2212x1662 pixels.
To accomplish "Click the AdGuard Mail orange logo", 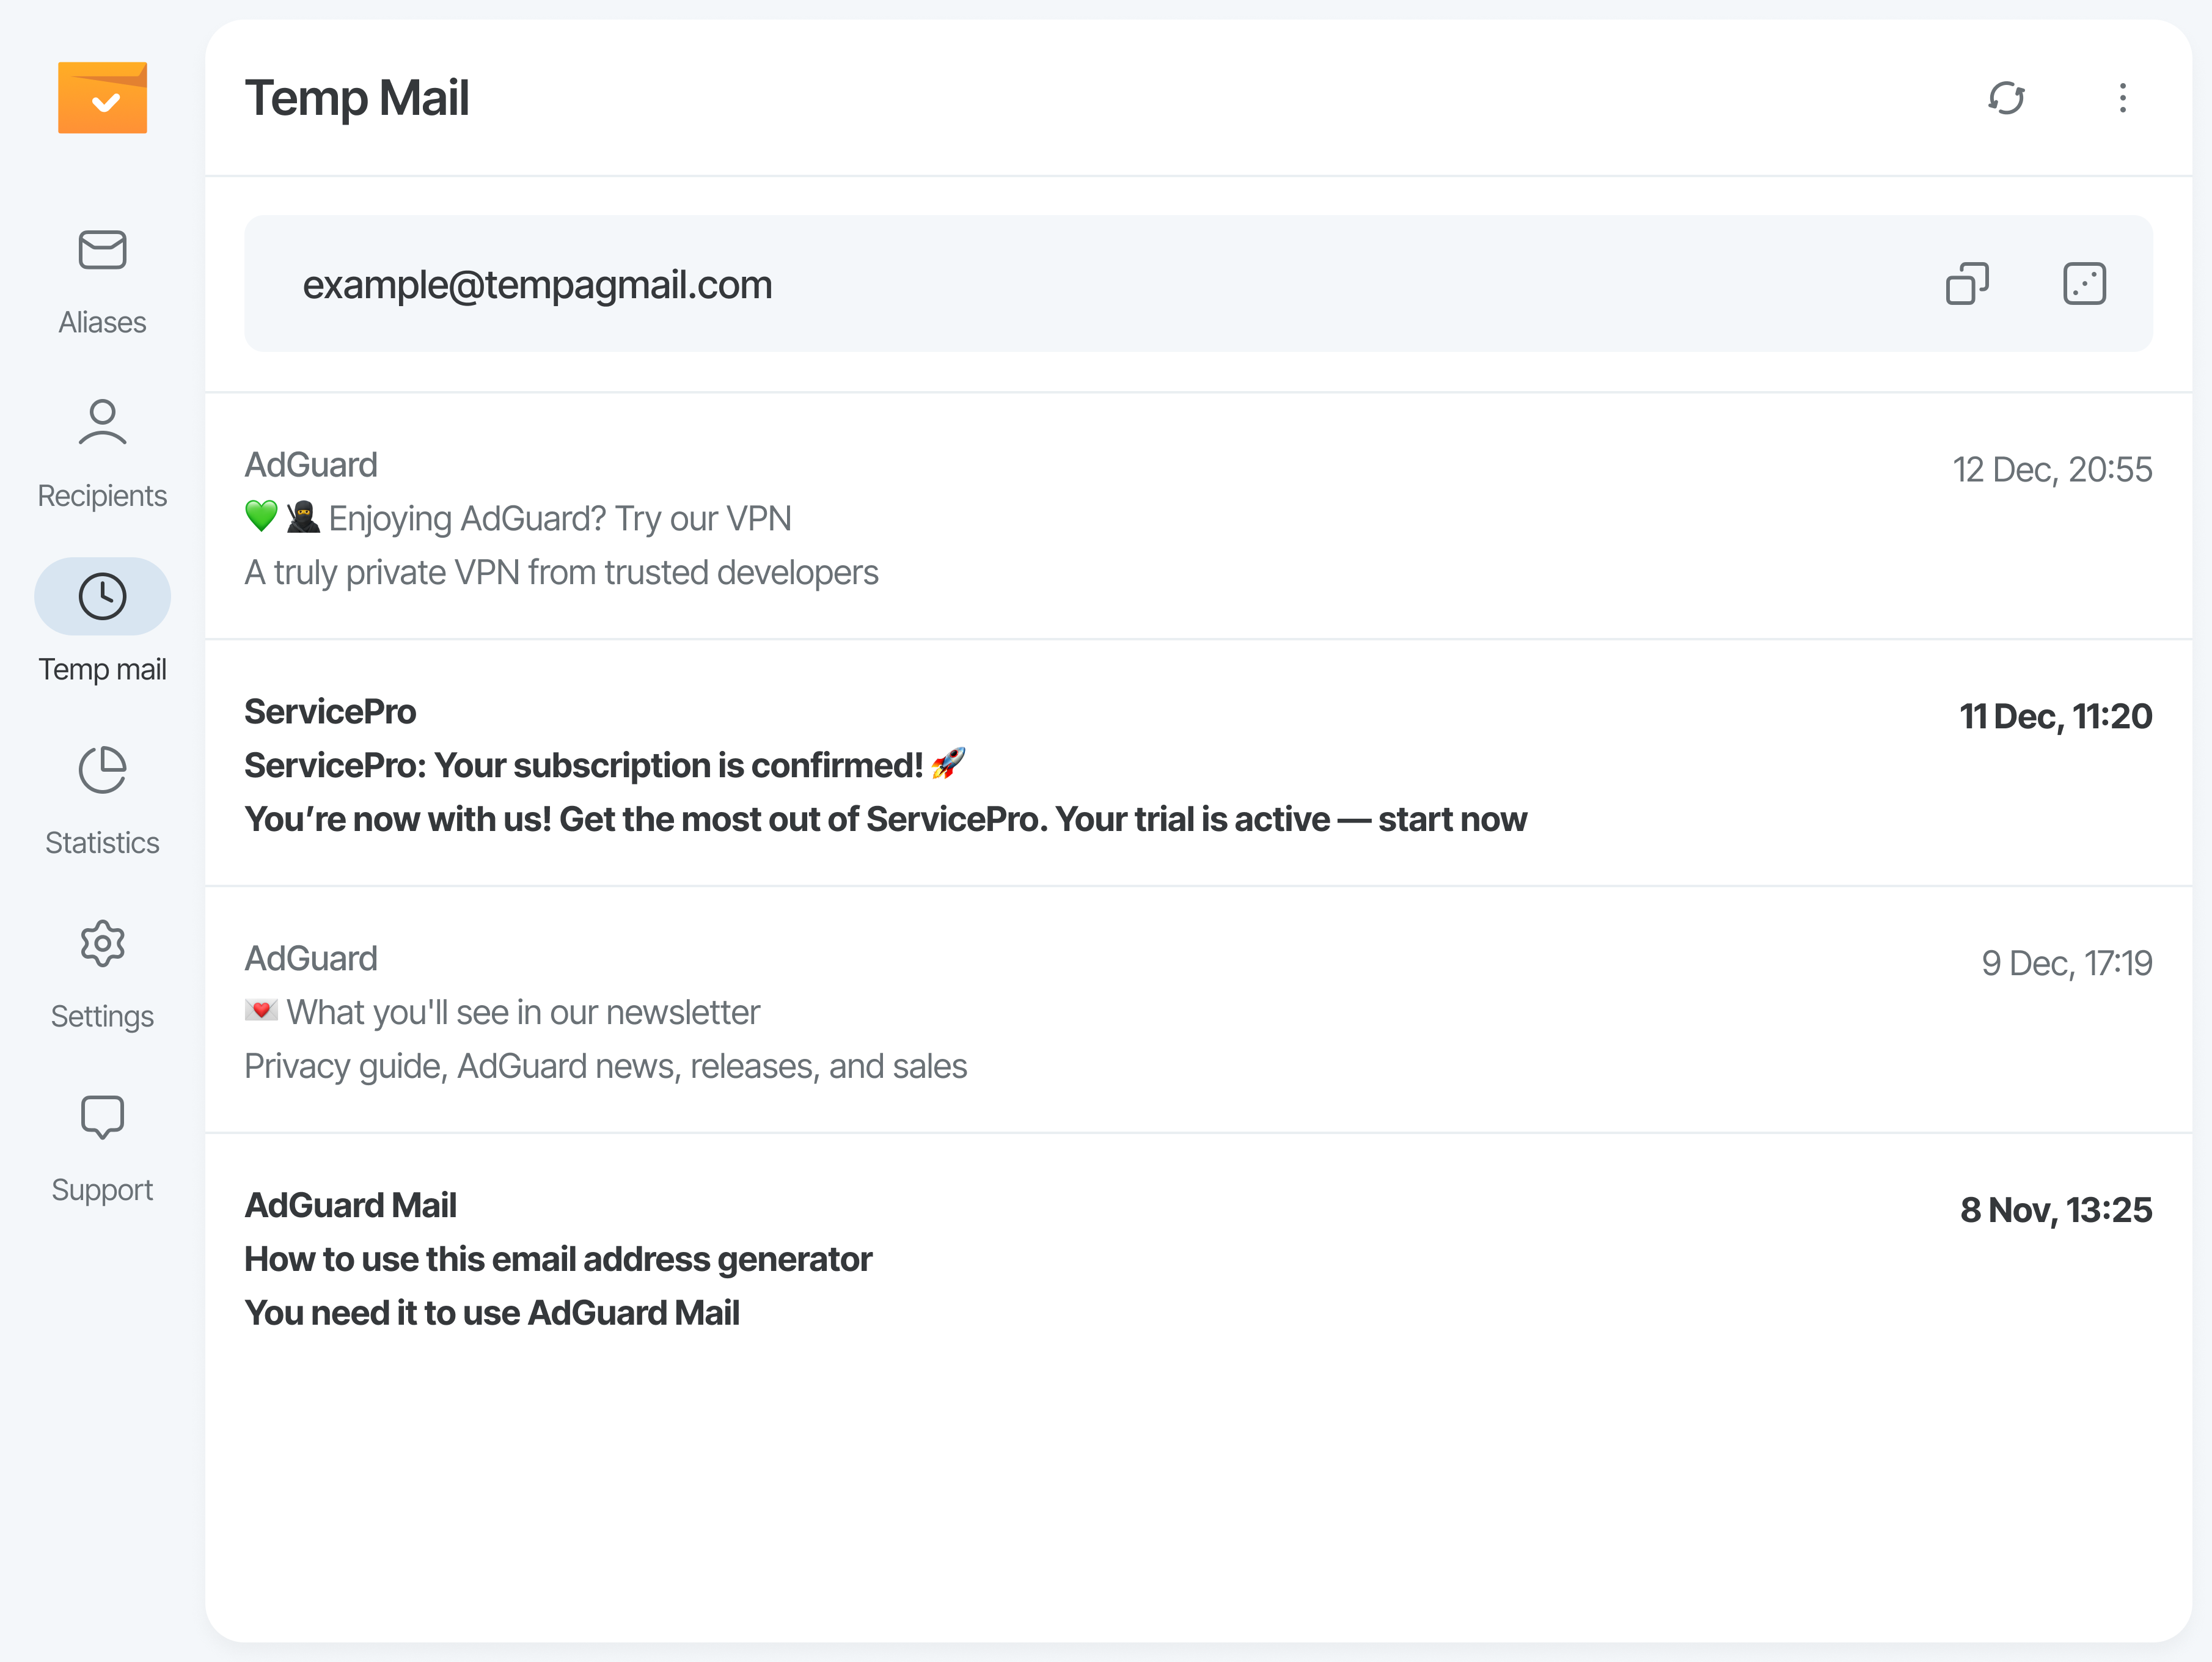I will pyautogui.click(x=102, y=98).
